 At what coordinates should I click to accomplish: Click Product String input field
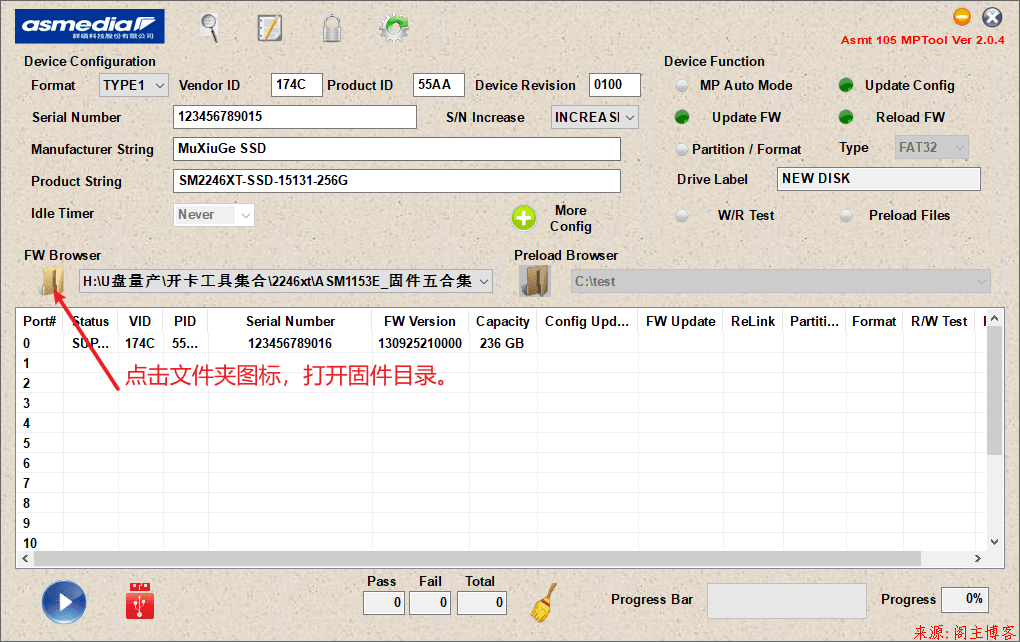397,180
